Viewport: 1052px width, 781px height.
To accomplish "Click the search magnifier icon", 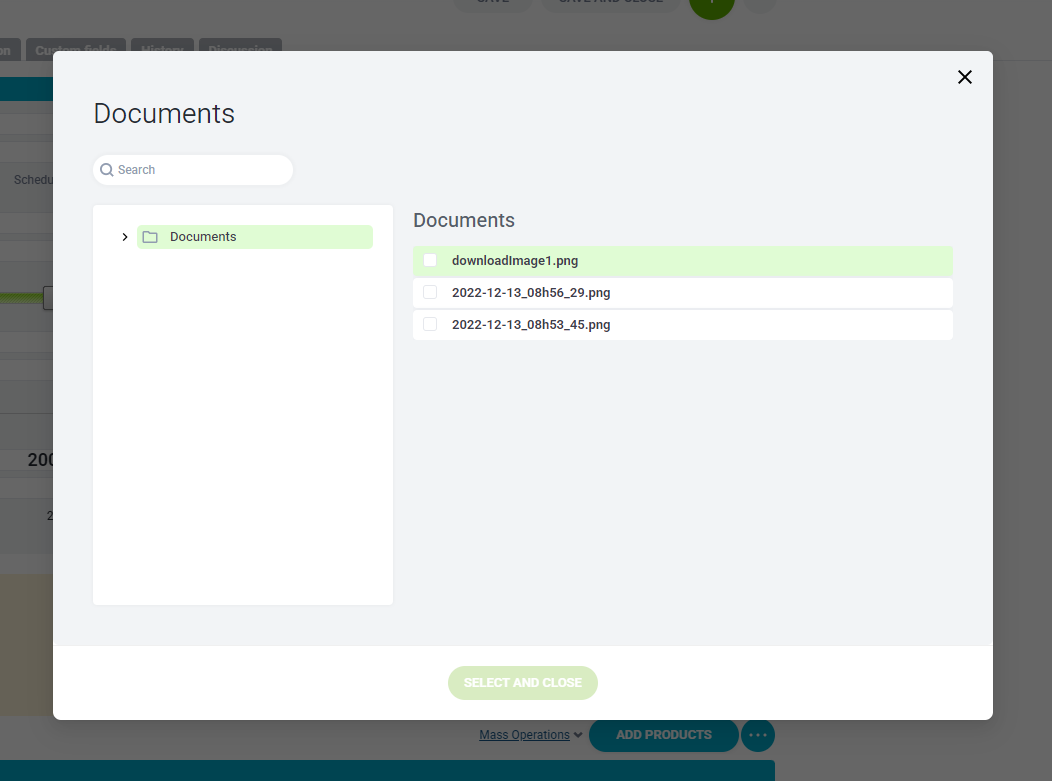I will tap(106, 170).
